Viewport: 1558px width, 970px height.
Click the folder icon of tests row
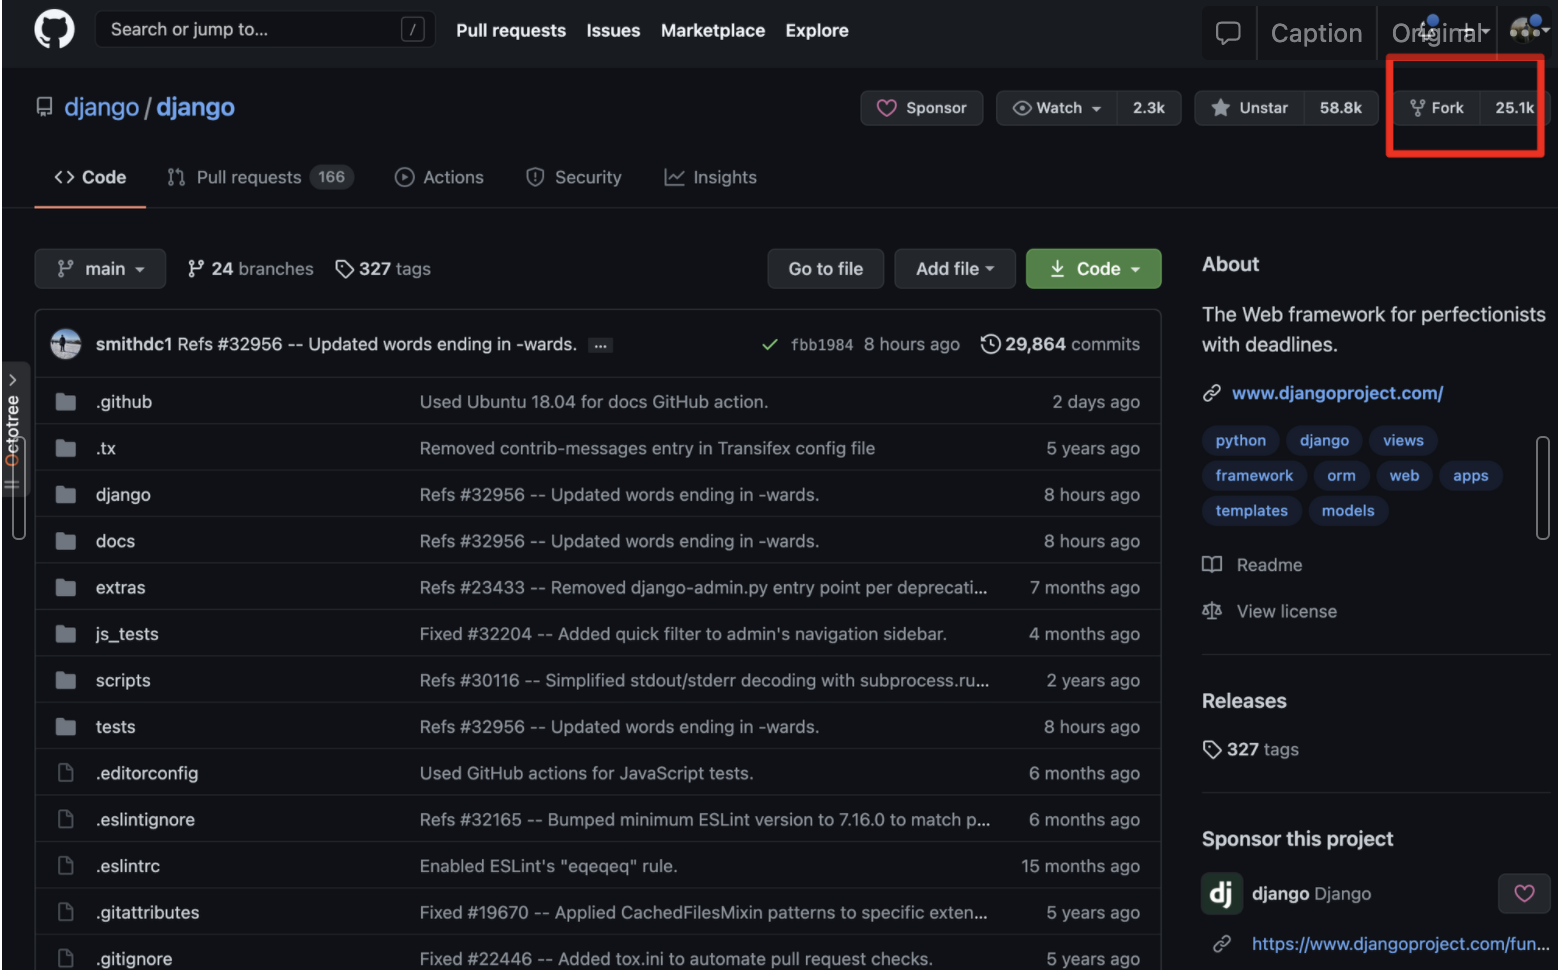click(66, 727)
